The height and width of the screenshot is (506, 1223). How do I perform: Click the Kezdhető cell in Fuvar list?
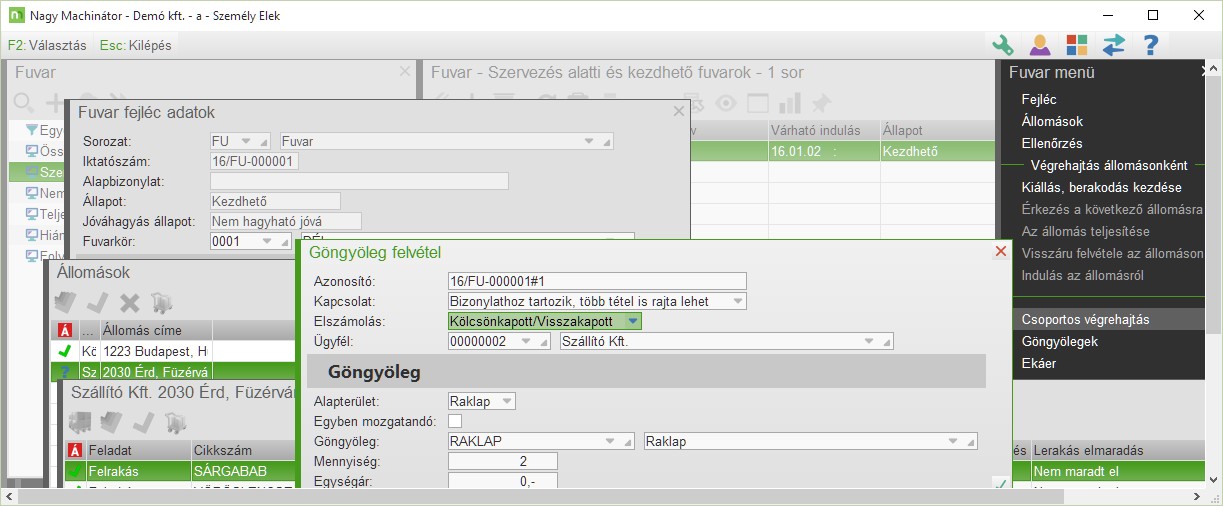(937, 151)
